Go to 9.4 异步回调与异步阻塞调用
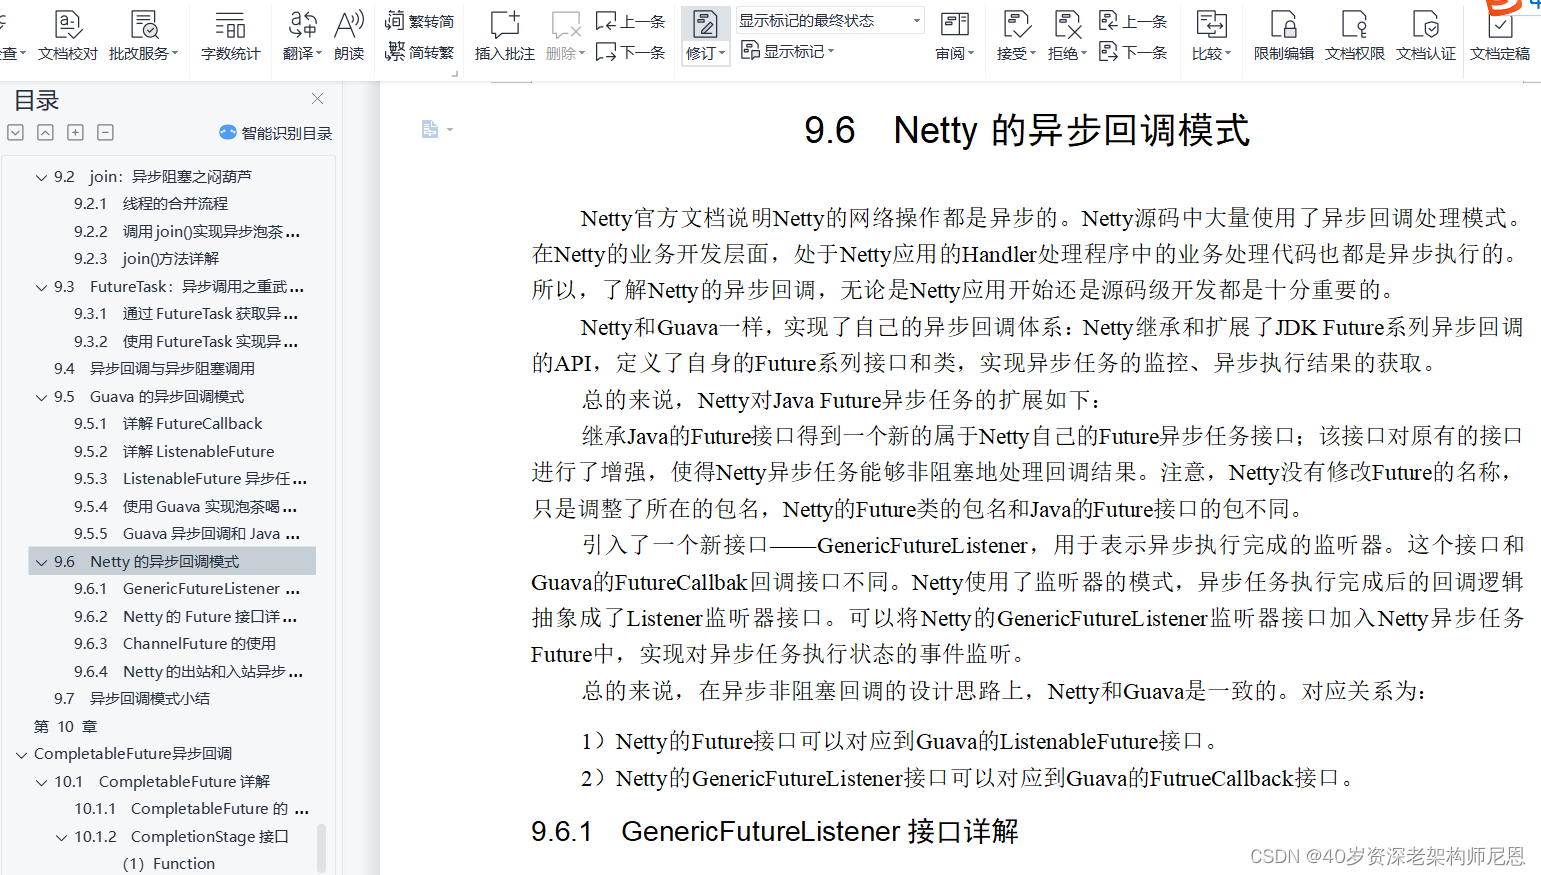 click(154, 369)
